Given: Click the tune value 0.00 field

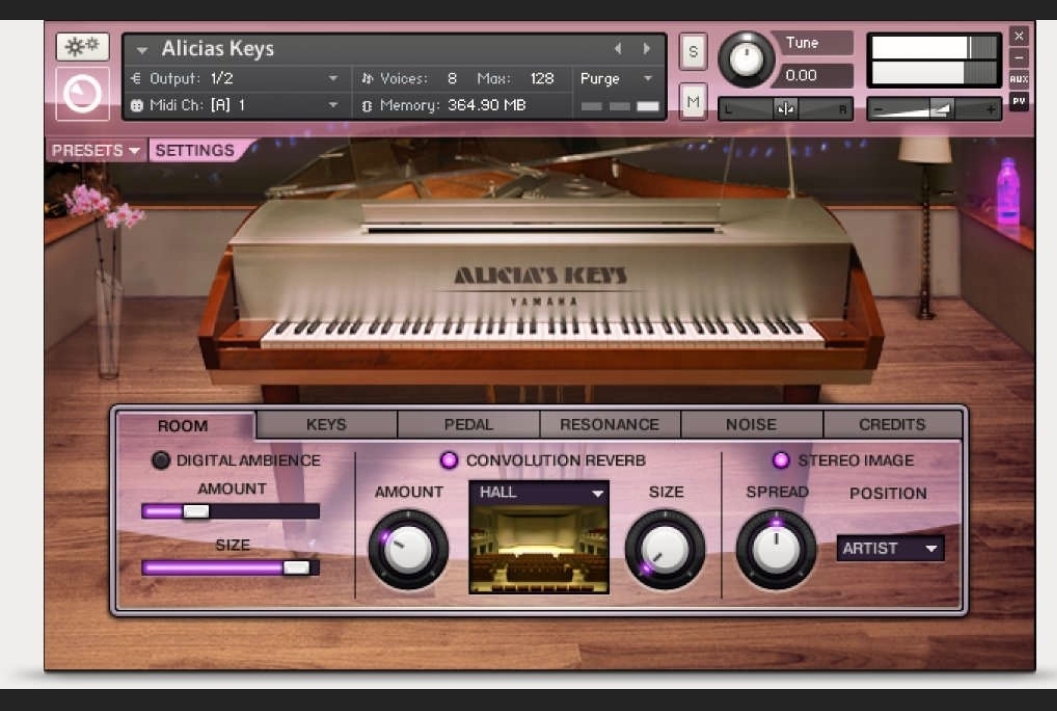Looking at the screenshot, I should click(815, 75).
